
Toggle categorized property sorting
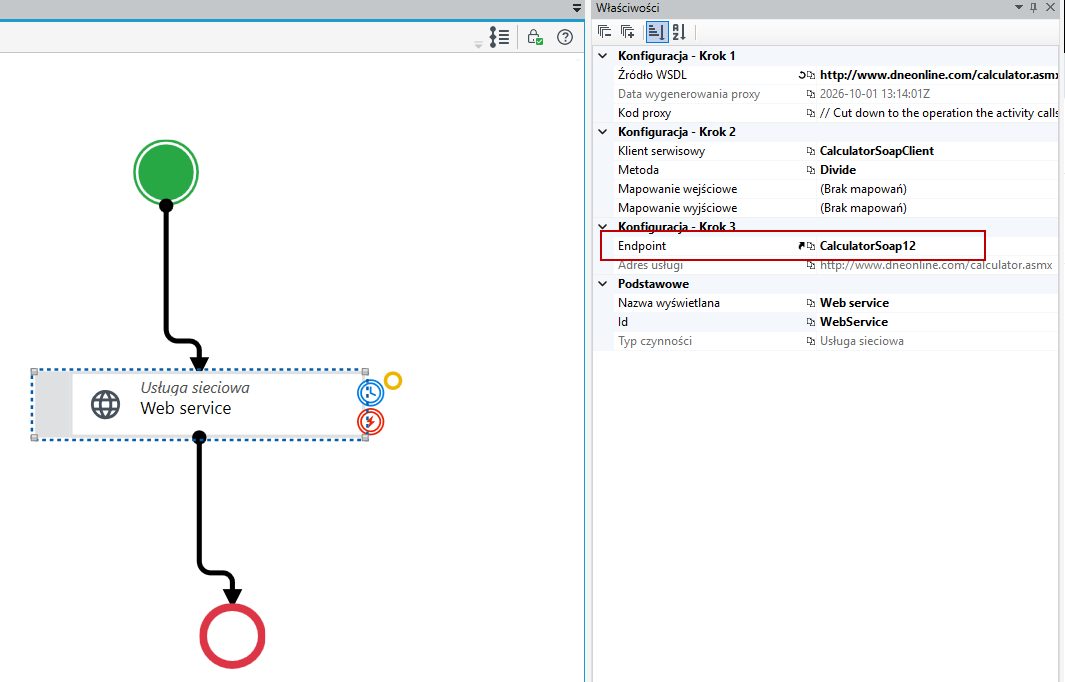coord(656,31)
